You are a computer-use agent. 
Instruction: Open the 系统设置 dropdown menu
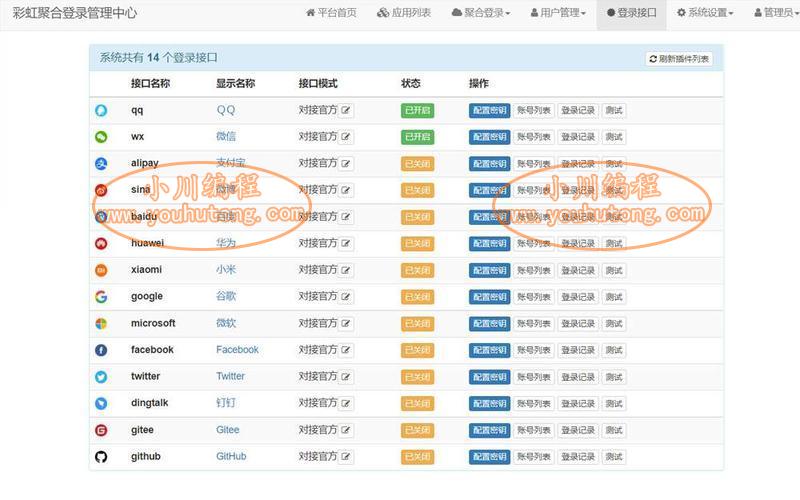[705, 13]
